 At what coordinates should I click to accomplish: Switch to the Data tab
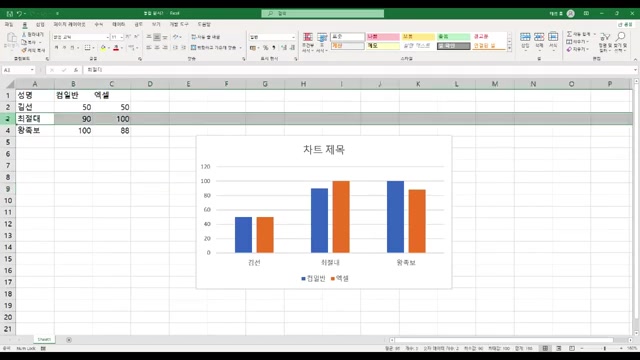[119, 24]
